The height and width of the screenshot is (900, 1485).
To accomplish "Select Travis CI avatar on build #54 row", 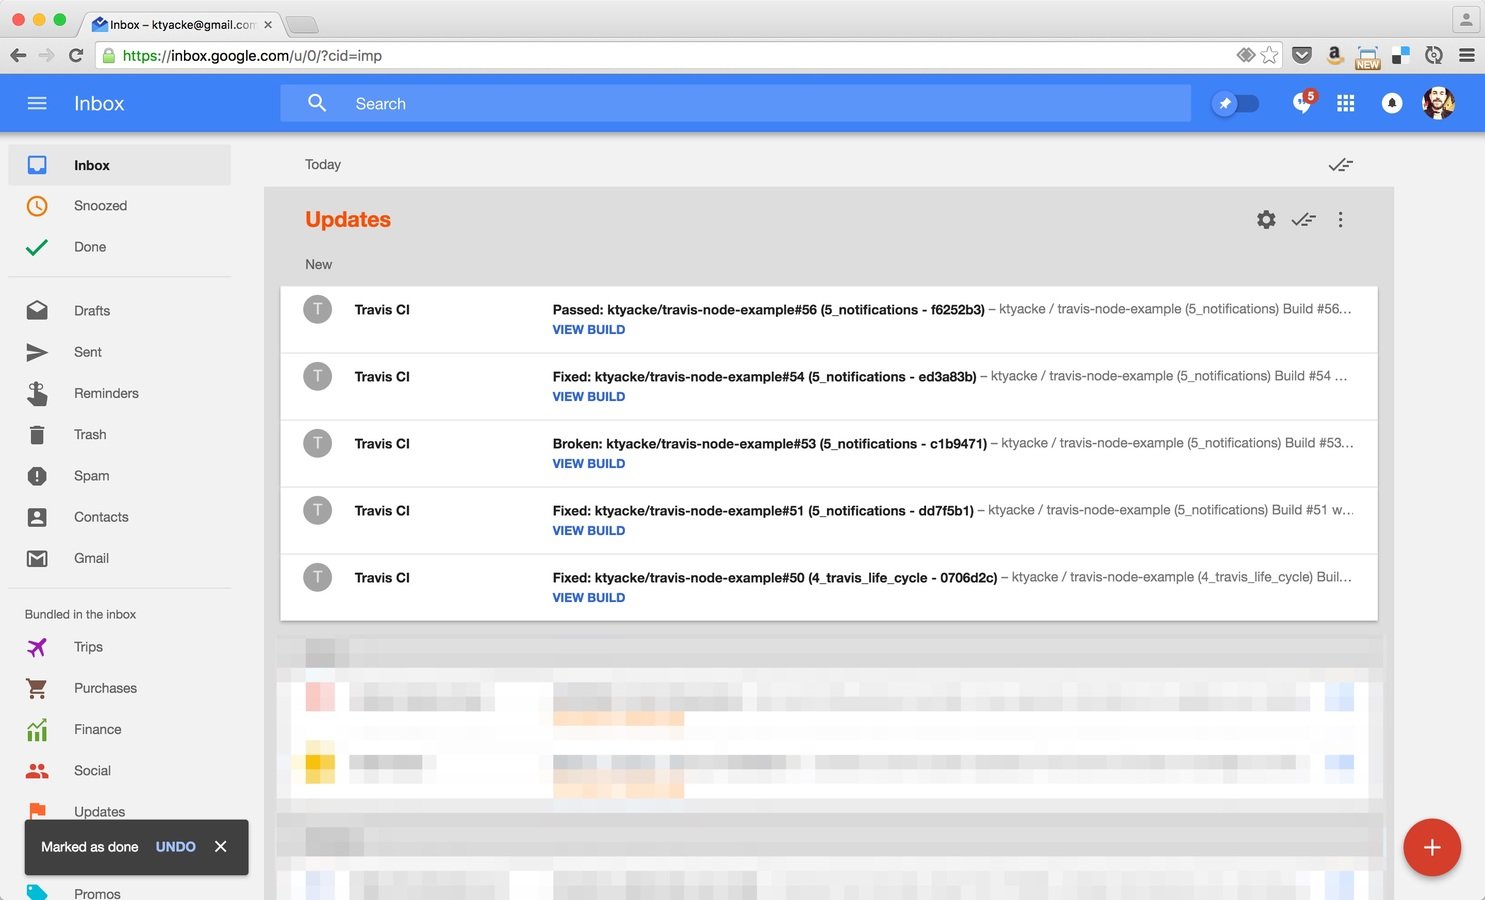I will (318, 376).
